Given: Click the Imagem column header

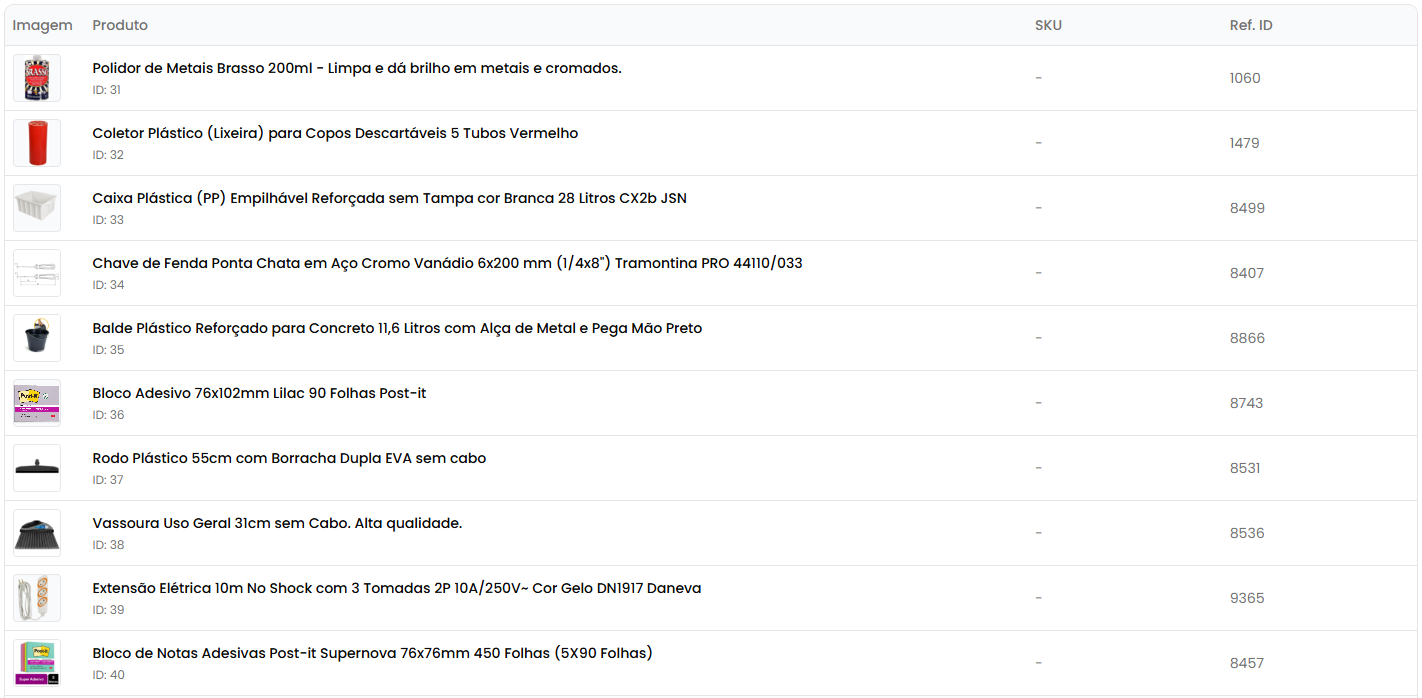Looking at the screenshot, I should pyautogui.click(x=42, y=25).
